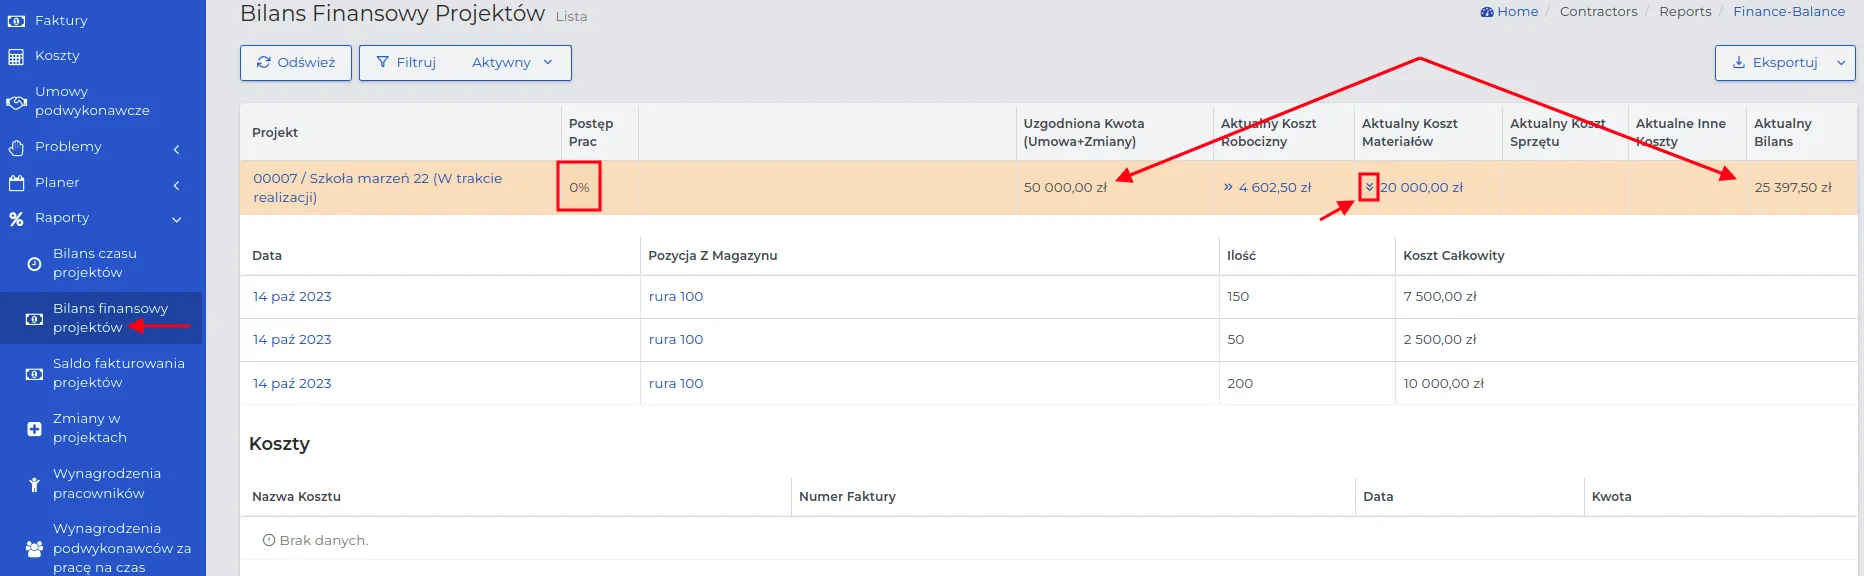
Task: Click the Raporty percent icon
Action: 16,219
